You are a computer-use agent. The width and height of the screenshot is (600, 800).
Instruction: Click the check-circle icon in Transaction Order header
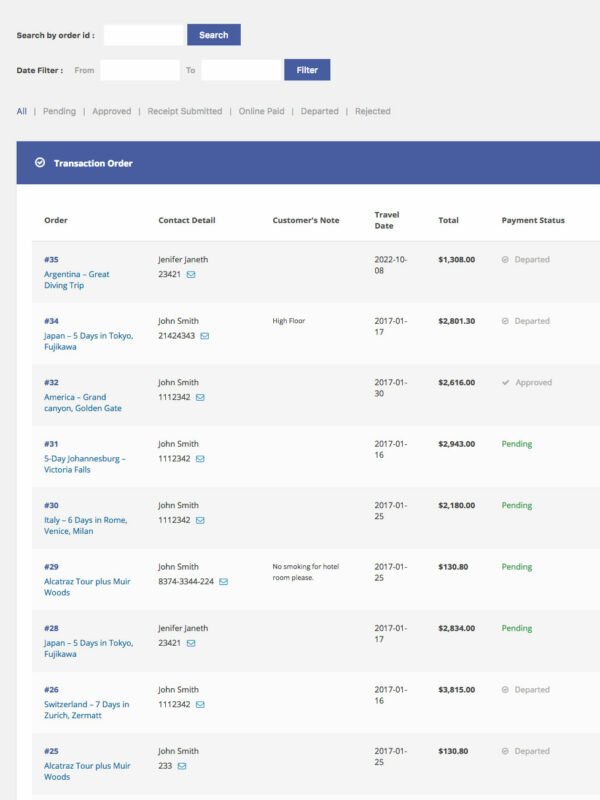[40, 163]
